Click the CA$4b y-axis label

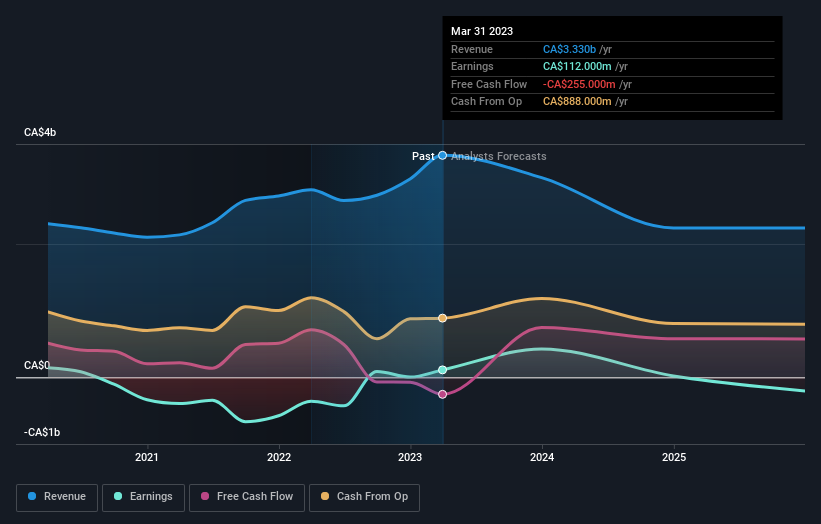40,132
